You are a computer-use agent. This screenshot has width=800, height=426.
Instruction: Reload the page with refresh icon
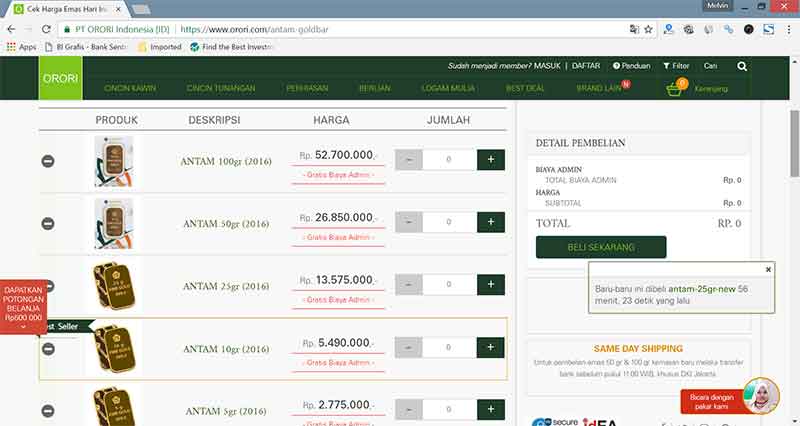[46, 30]
